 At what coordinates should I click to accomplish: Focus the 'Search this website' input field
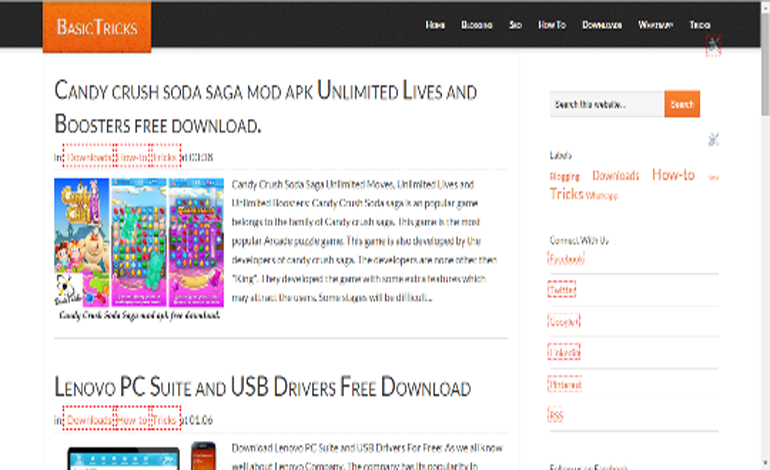[x=607, y=104]
